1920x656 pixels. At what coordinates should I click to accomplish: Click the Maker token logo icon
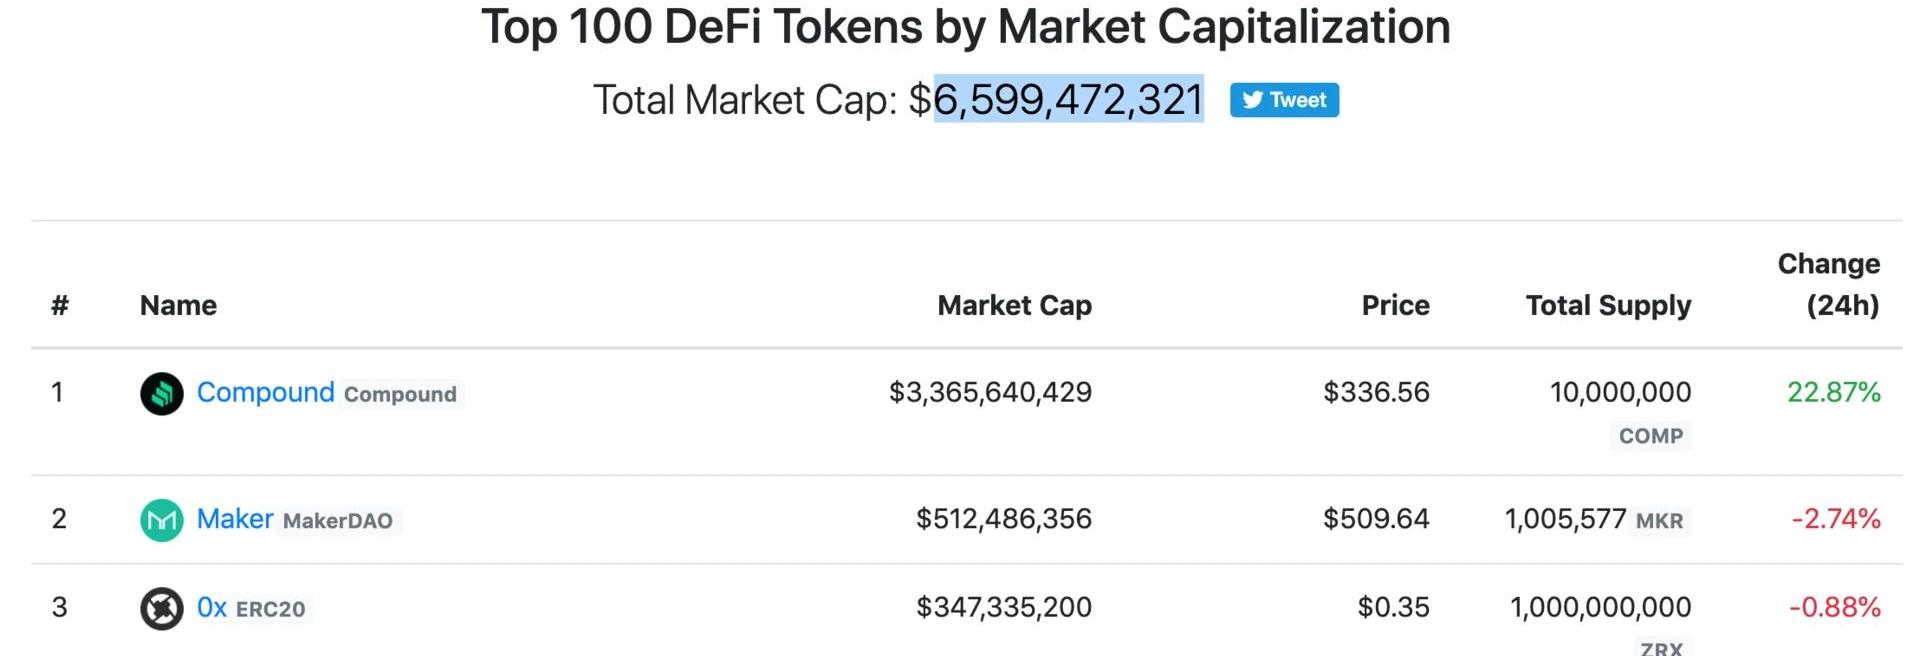pyautogui.click(x=161, y=520)
